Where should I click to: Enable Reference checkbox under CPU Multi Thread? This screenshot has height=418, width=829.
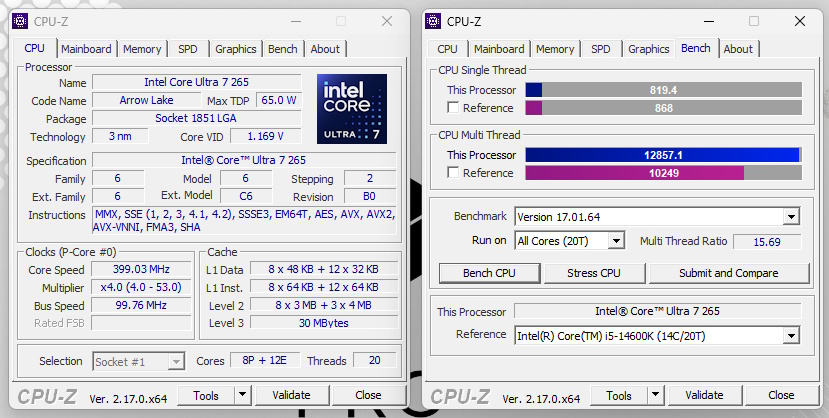tap(453, 173)
